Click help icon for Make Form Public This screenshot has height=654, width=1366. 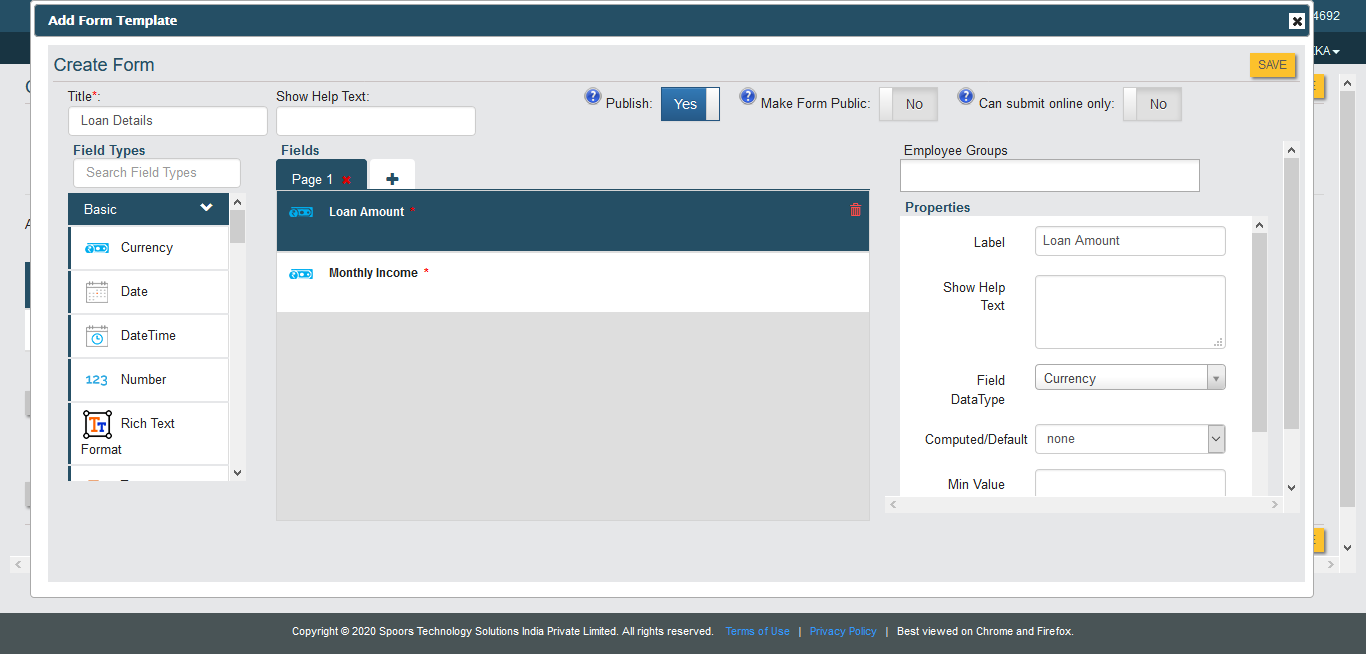(748, 97)
